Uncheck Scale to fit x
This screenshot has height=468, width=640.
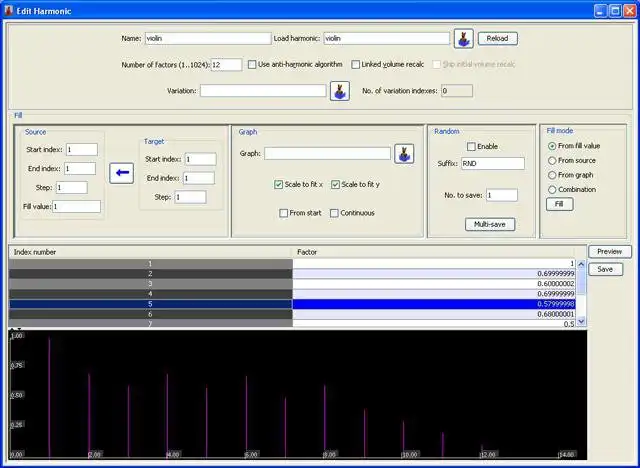(x=279, y=185)
